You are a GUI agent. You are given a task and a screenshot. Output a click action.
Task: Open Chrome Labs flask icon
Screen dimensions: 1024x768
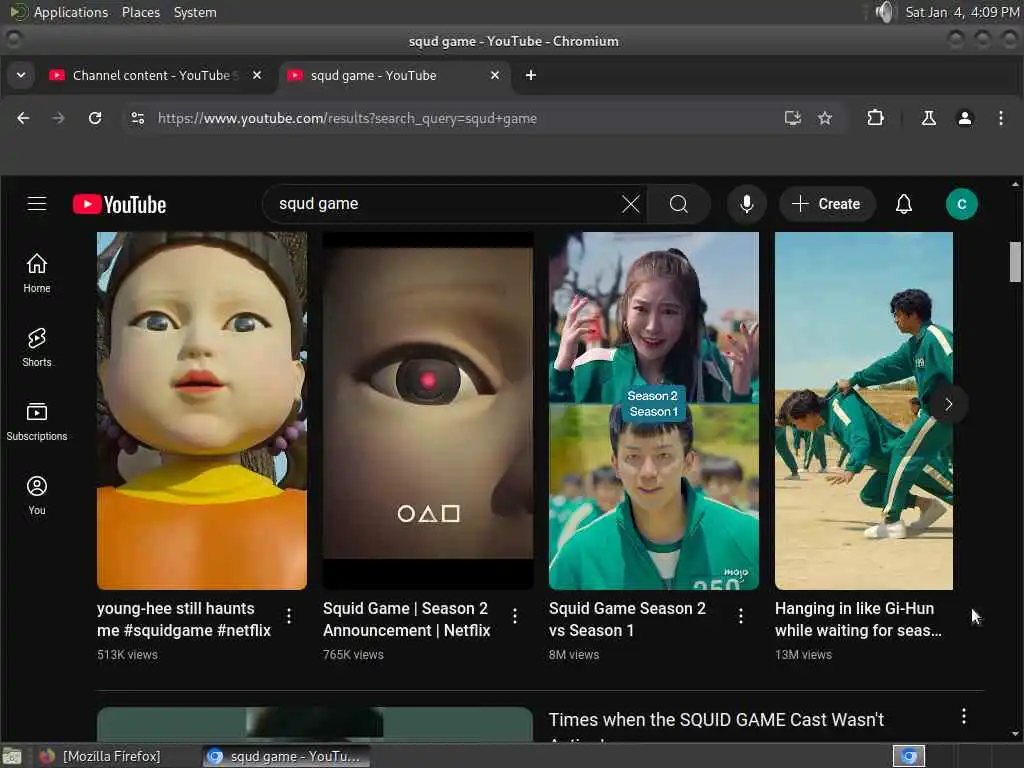click(x=928, y=118)
